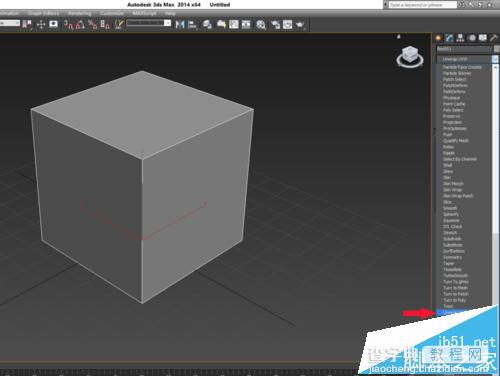Choose Turn to Mesh modifier
The height and width of the screenshot is (376, 500).
pos(455,288)
